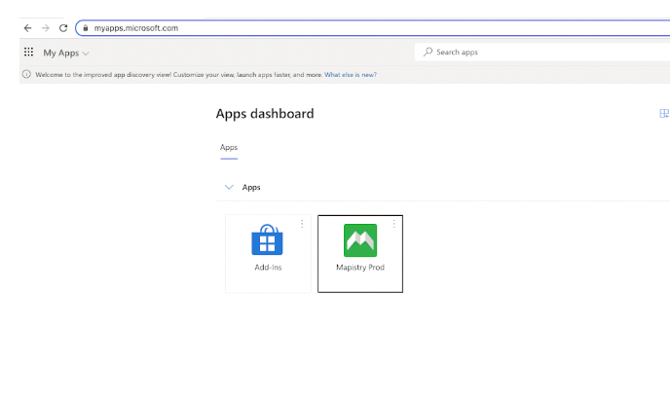Image resolution: width=670 pixels, height=399 pixels.
Task: Select the Apps tab
Action: (x=229, y=148)
